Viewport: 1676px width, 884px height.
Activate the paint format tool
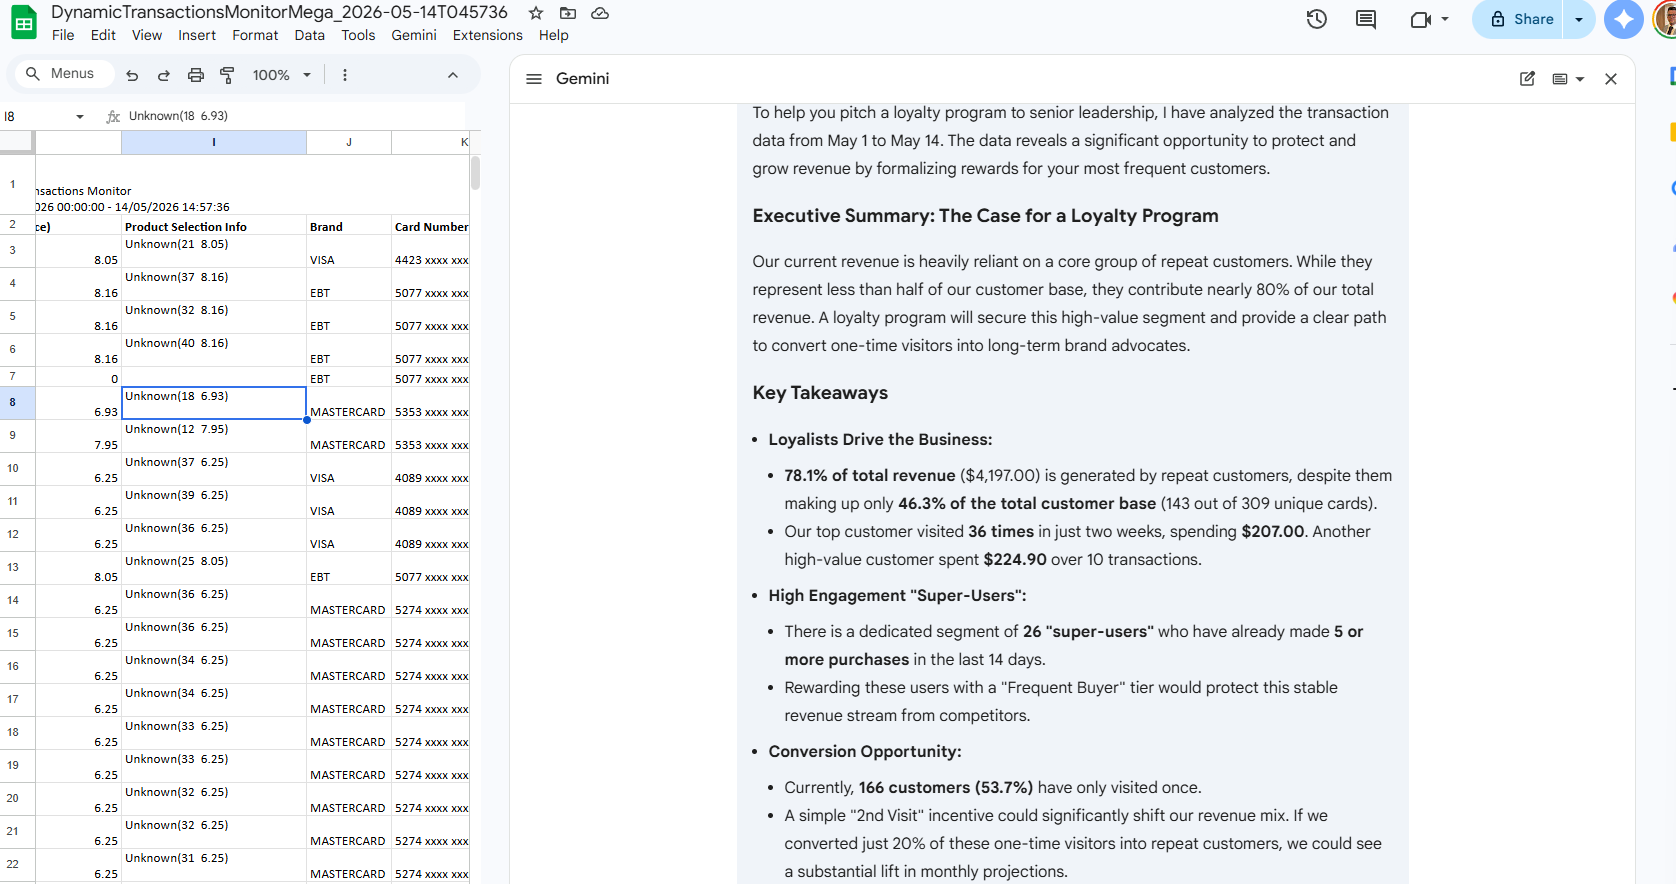227,75
